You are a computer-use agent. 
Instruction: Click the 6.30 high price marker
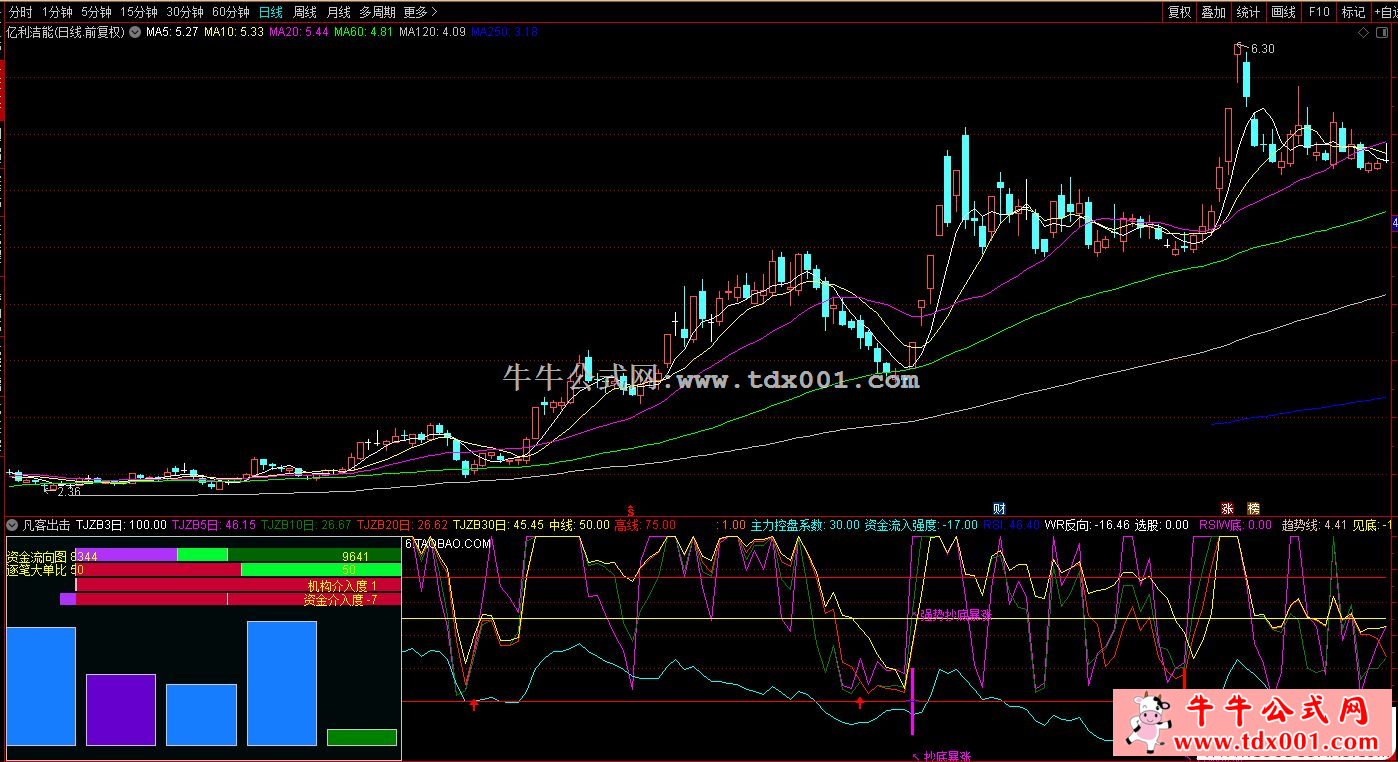tap(1263, 48)
